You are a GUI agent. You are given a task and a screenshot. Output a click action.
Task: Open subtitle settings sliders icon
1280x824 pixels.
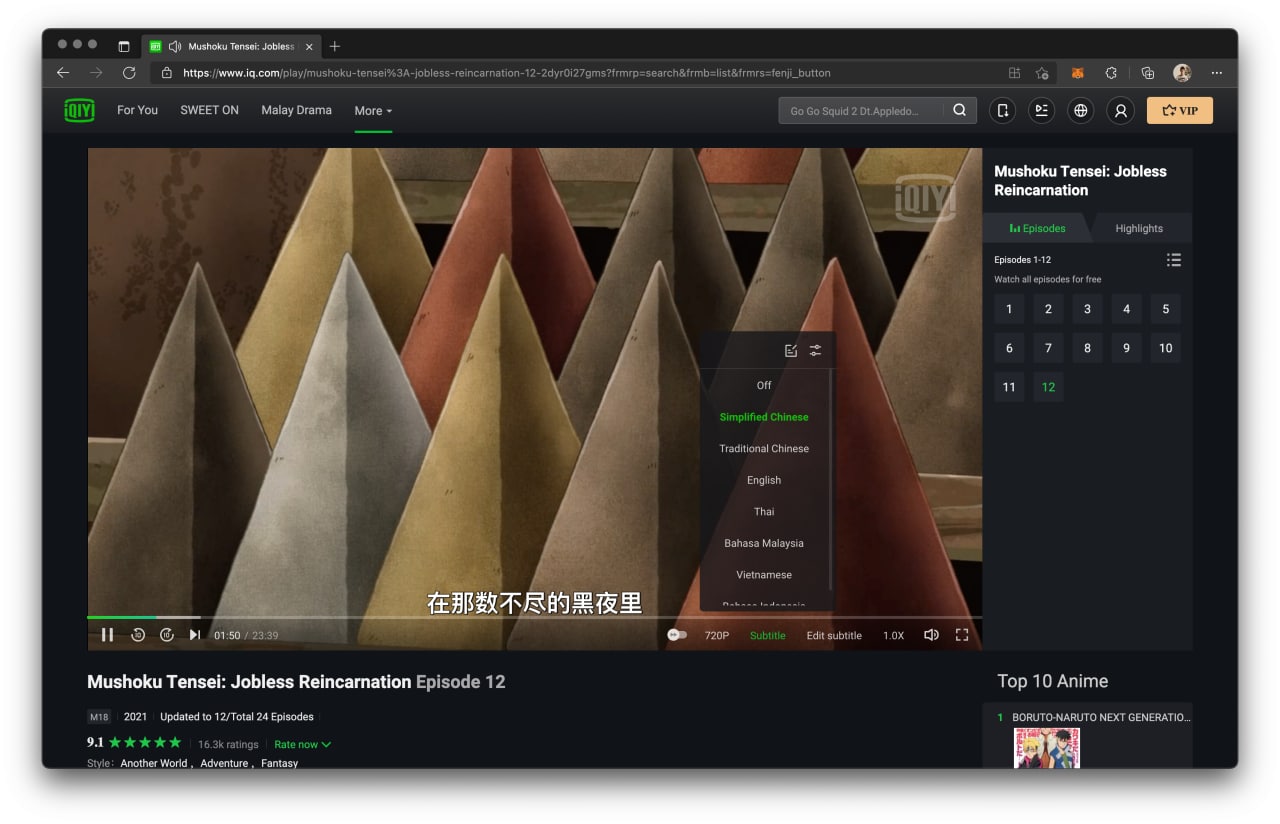(x=816, y=350)
